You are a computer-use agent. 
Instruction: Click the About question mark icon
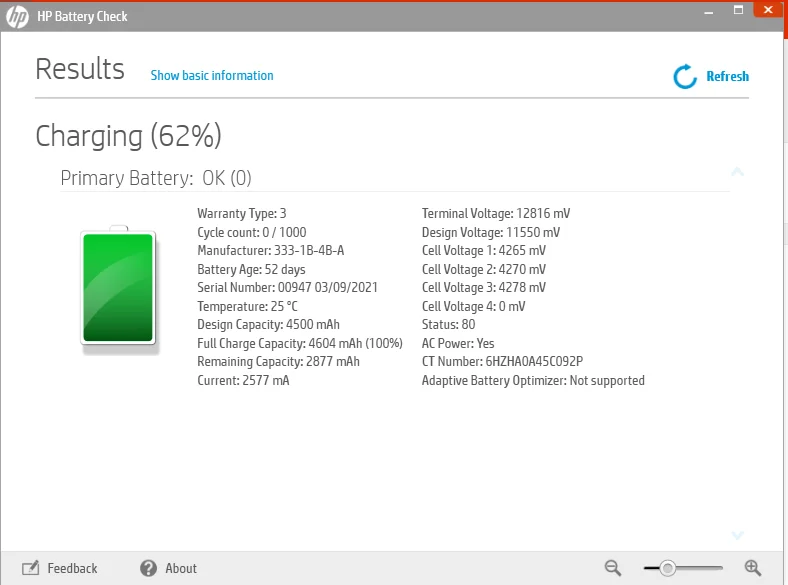148,568
